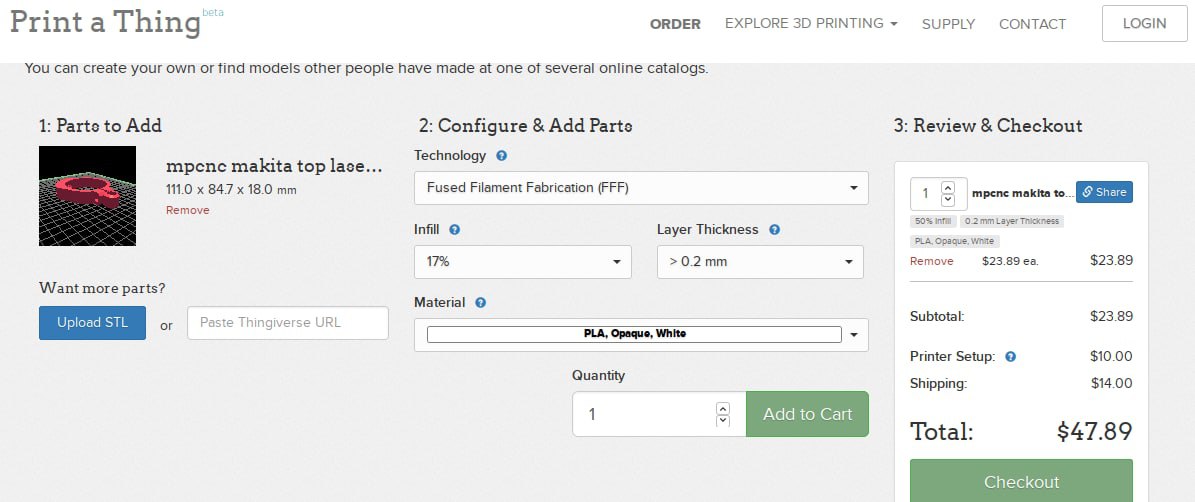Image resolution: width=1195 pixels, height=502 pixels.
Task: Click the Technology help info icon
Action: tap(501, 155)
